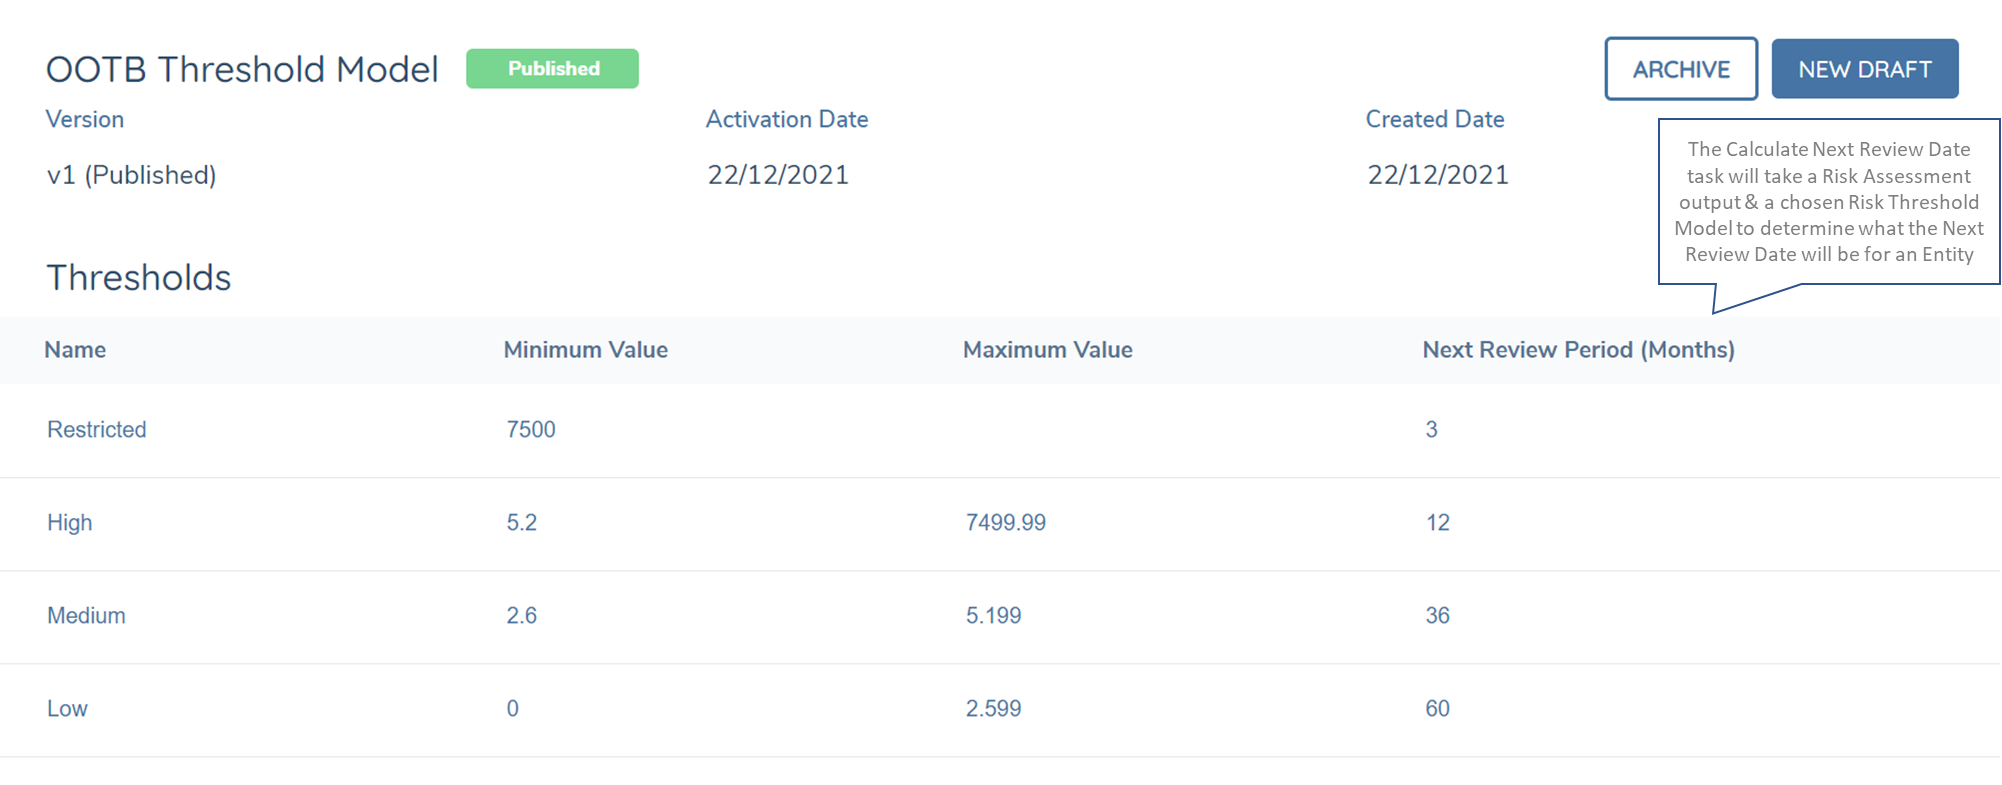Select the Medium threshold link
The image size is (2002, 785).
click(87, 615)
